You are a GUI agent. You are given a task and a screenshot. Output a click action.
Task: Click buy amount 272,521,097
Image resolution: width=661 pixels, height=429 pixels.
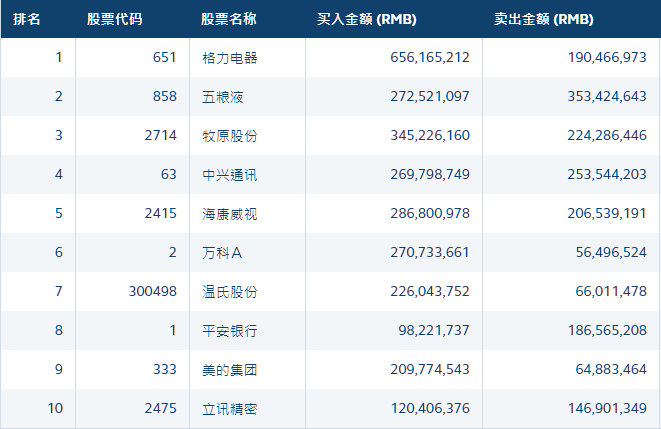pos(430,96)
